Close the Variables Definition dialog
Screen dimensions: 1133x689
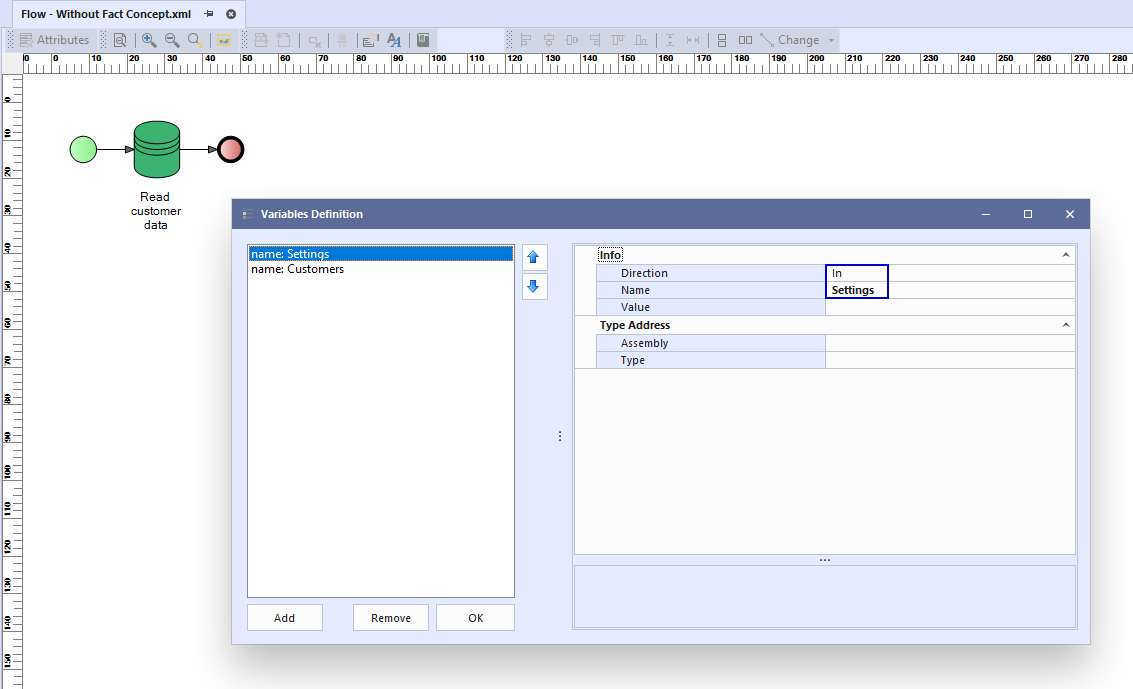(x=1069, y=214)
